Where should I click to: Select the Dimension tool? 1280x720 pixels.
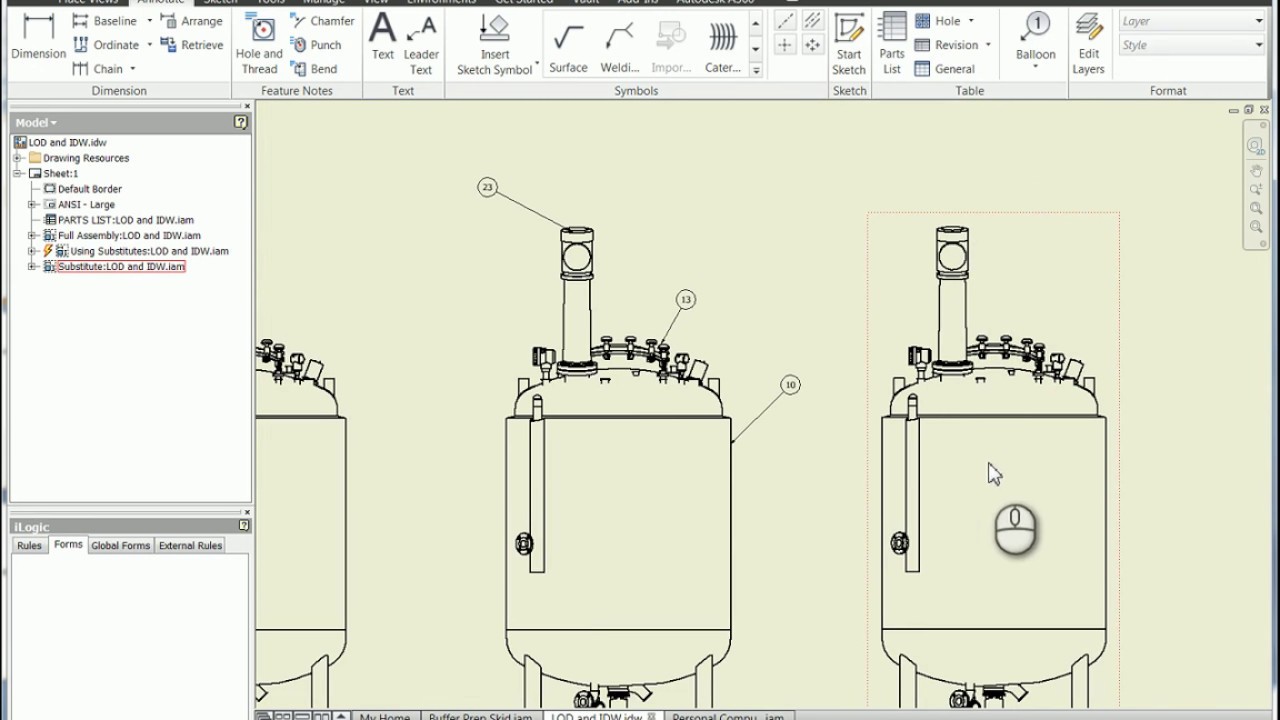point(38,38)
